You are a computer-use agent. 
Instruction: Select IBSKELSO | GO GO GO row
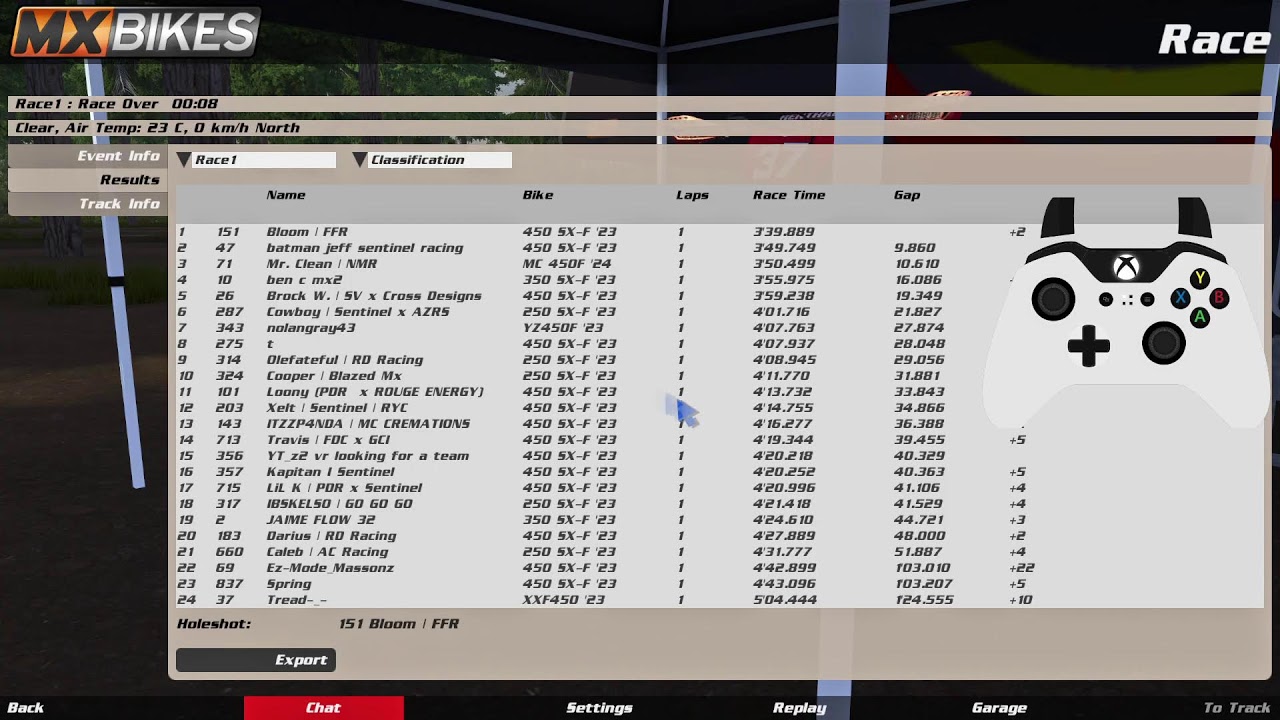[720, 504]
